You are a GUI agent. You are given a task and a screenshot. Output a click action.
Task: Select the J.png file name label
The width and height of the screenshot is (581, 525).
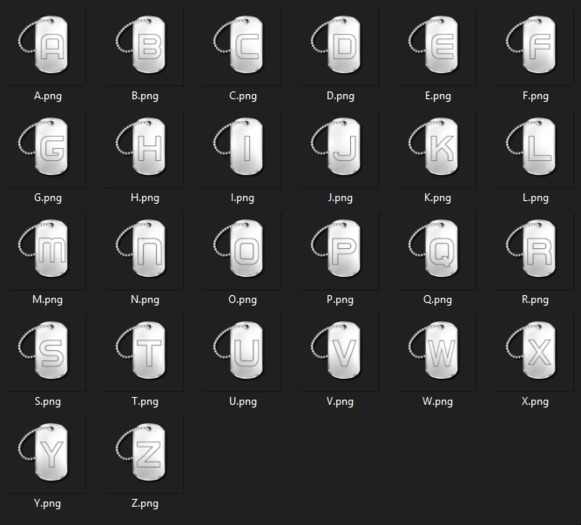pyautogui.click(x=340, y=198)
